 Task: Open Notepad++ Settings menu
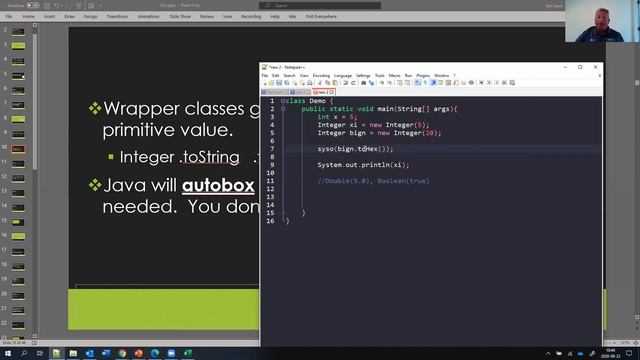tap(363, 76)
